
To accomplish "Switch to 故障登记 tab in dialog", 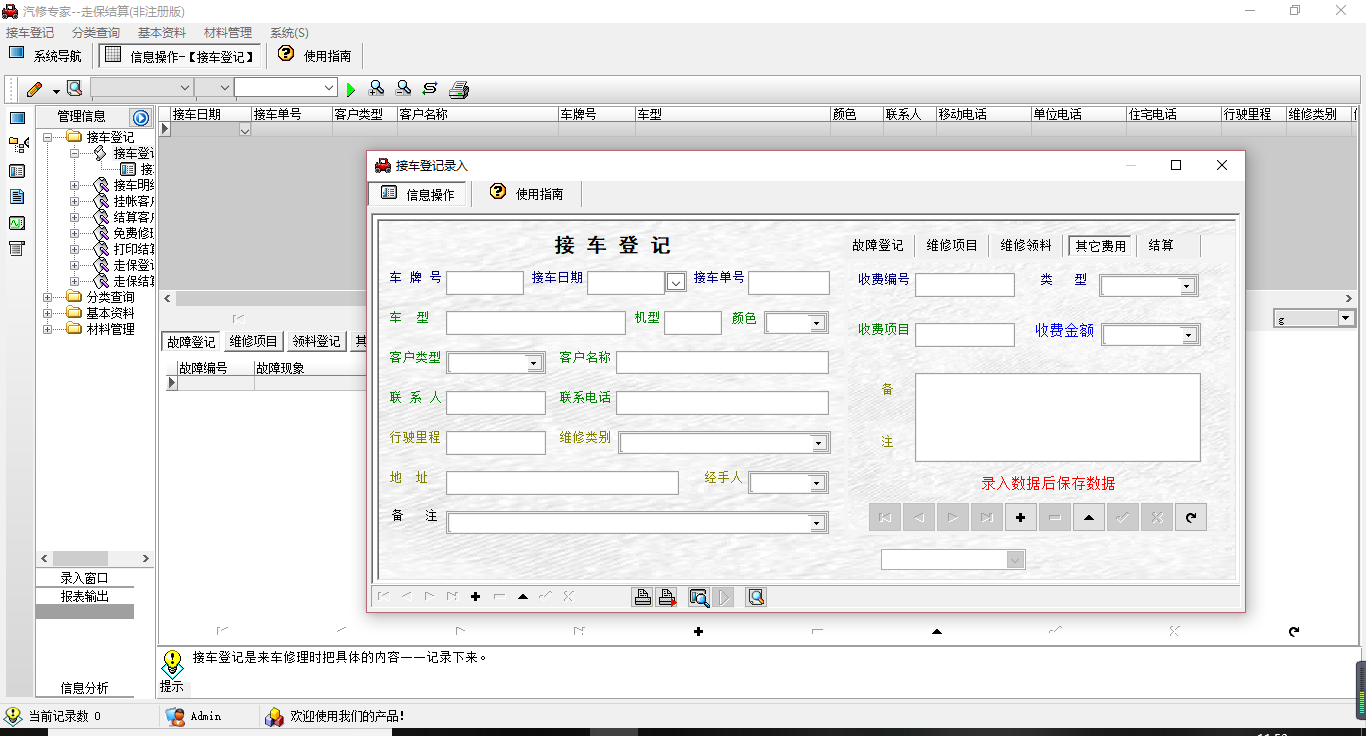I will click(877, 245).
